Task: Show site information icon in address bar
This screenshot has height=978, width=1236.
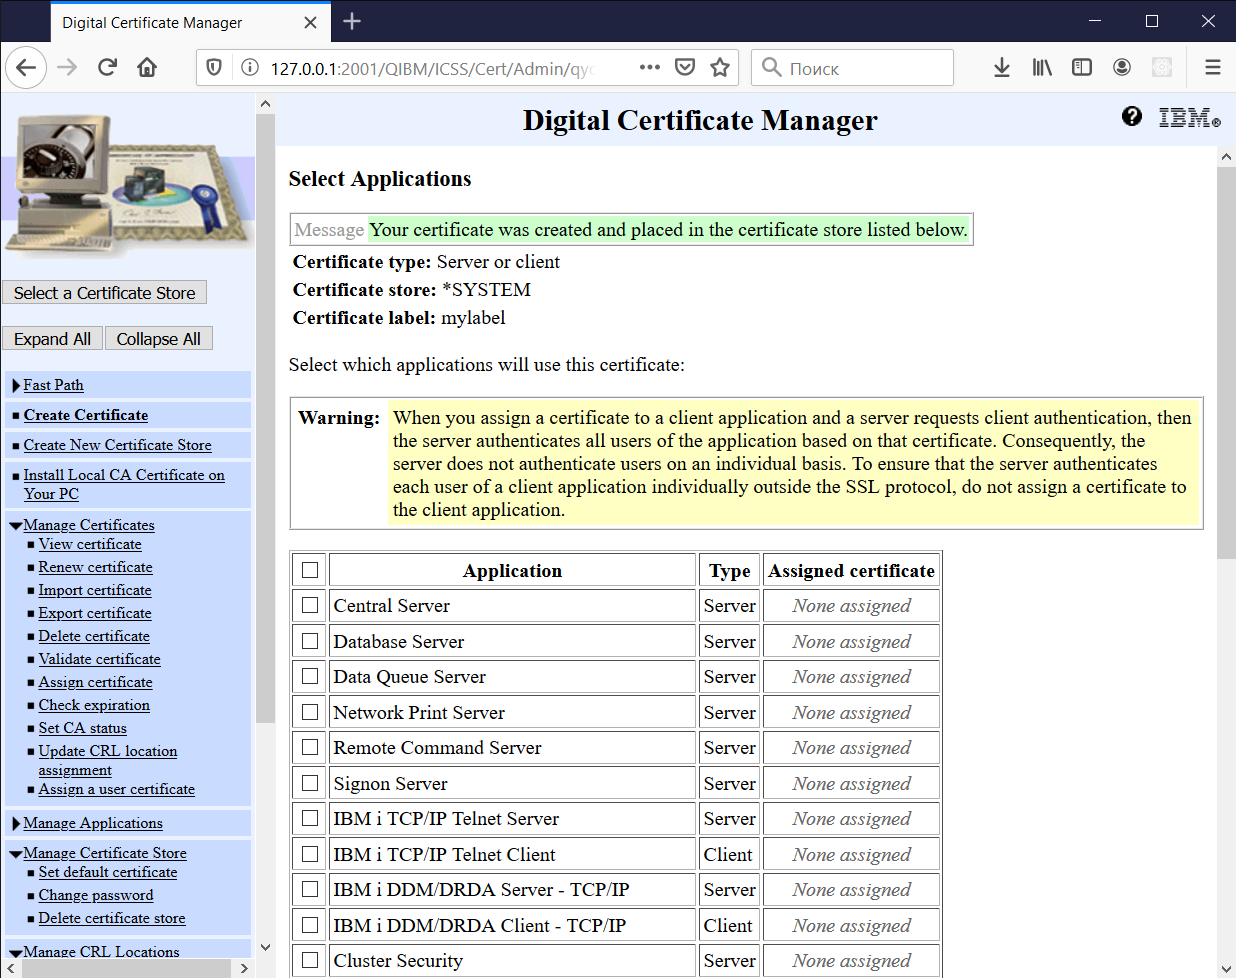Action: coord(249,68)
